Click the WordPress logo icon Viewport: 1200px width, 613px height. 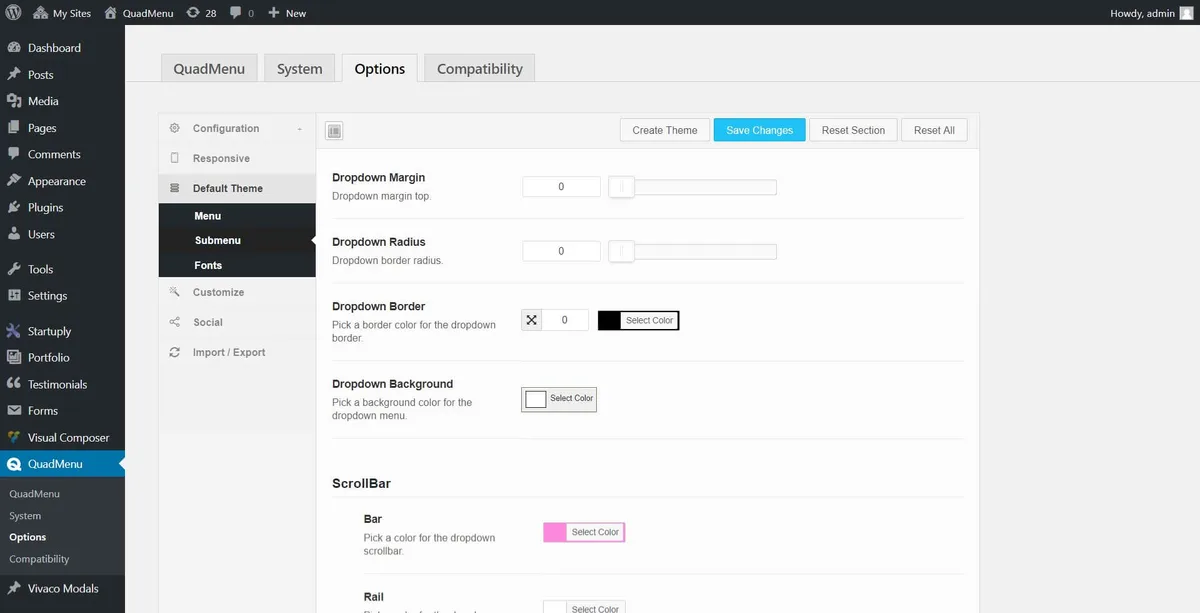pos(13,13)
